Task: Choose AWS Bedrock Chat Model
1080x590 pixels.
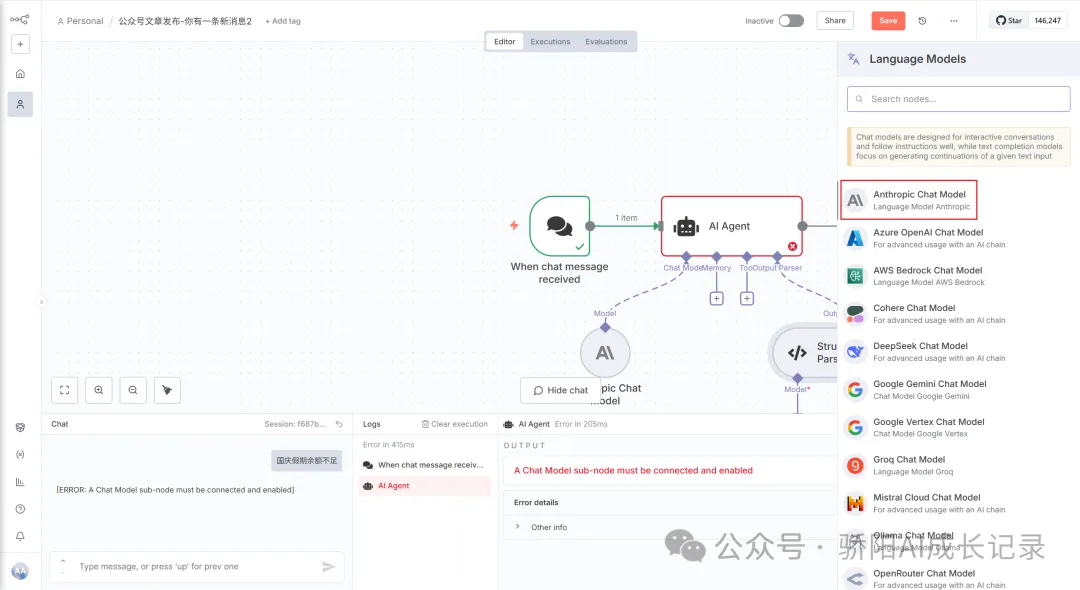Action: 958,276
